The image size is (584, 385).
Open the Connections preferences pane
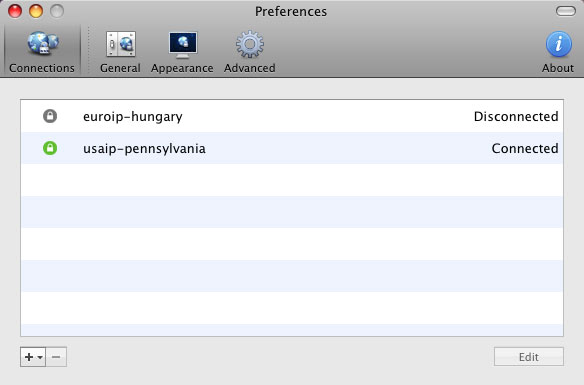[42, 51]
